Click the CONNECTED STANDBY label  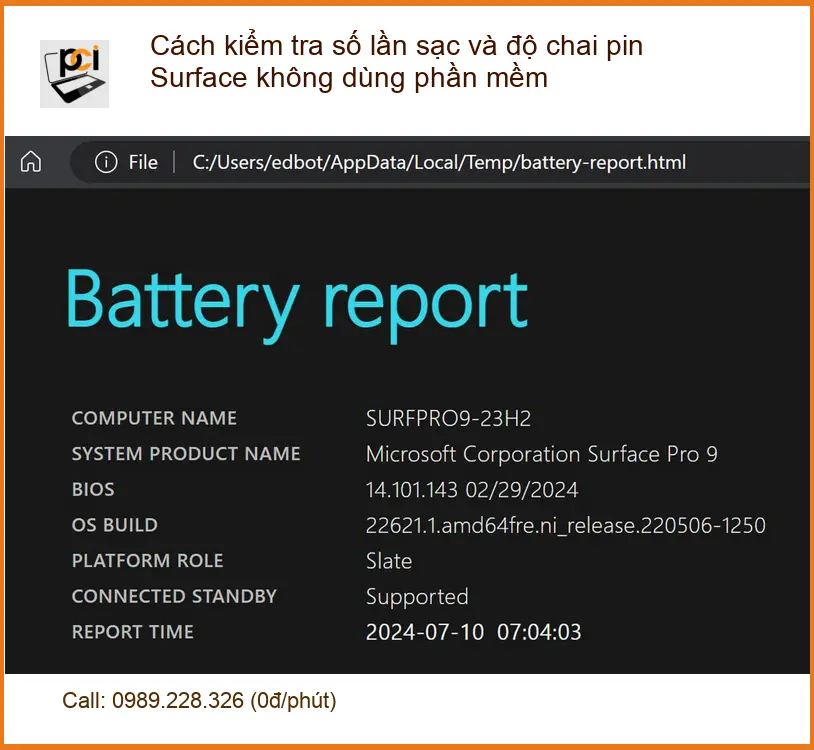[174, 596]
